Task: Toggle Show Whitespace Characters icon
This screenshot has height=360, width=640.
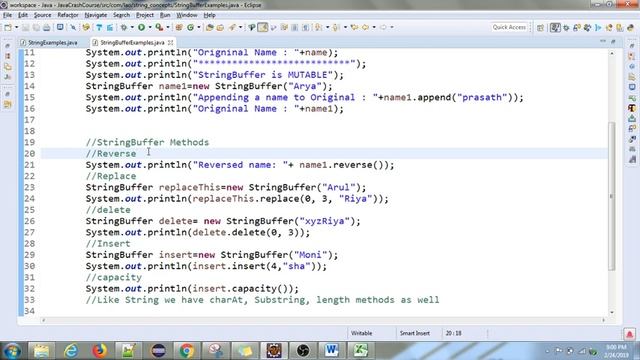Action: [x=305, y=27]
